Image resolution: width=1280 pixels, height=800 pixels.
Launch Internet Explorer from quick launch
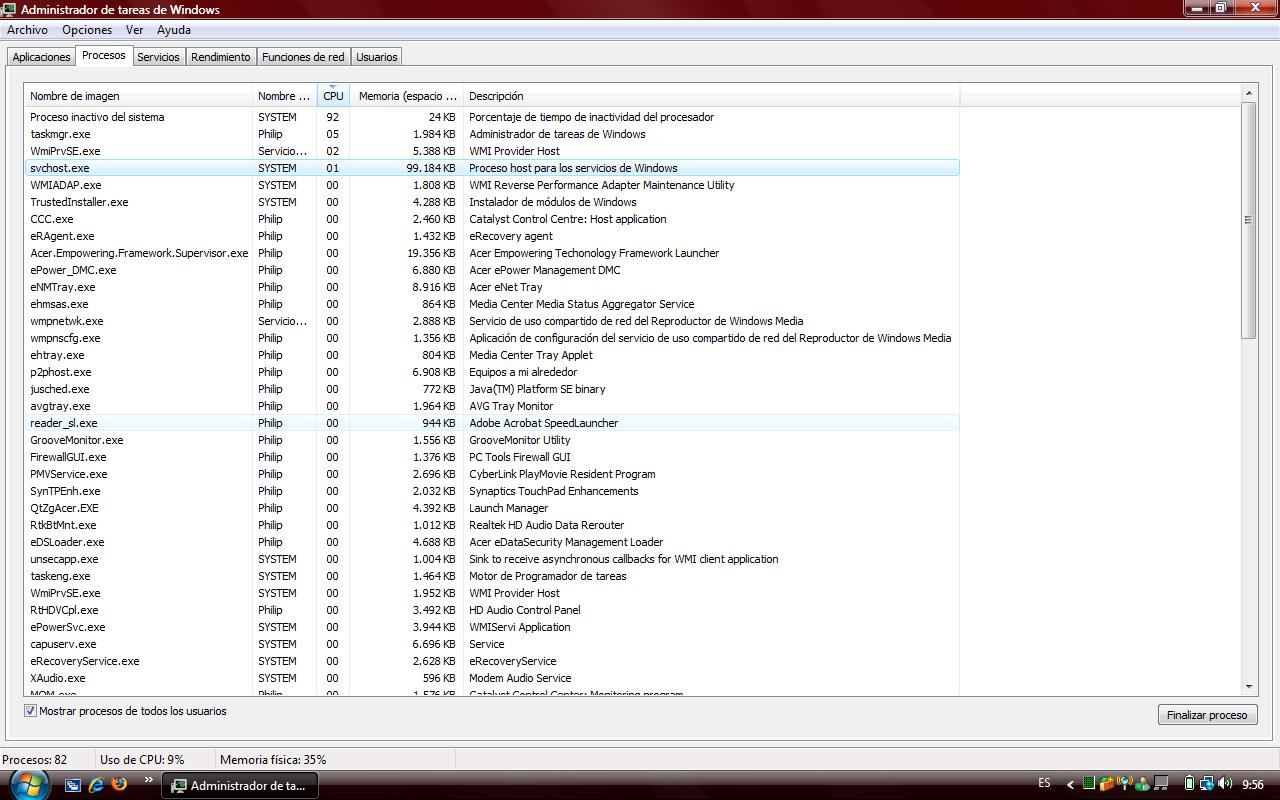click(x=96, y=785)
